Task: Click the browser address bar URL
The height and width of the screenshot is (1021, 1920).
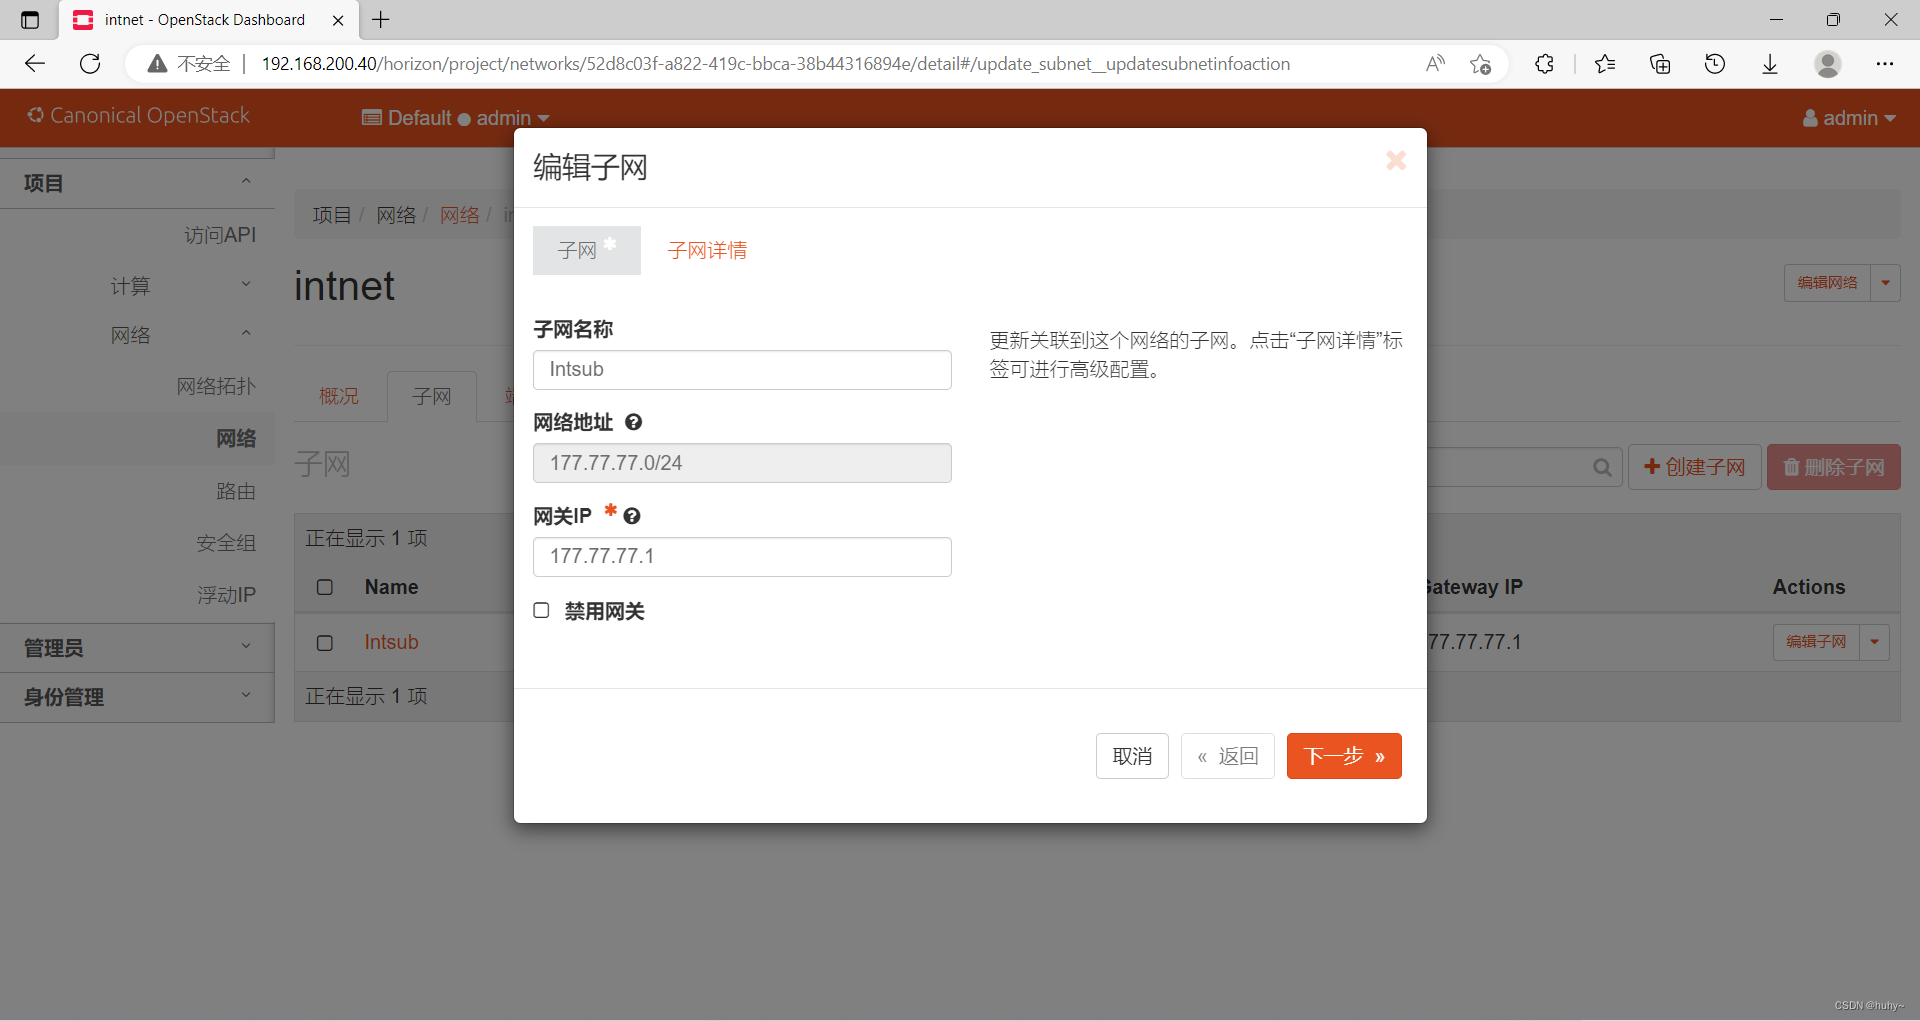Action: click(x=775, y=64)
